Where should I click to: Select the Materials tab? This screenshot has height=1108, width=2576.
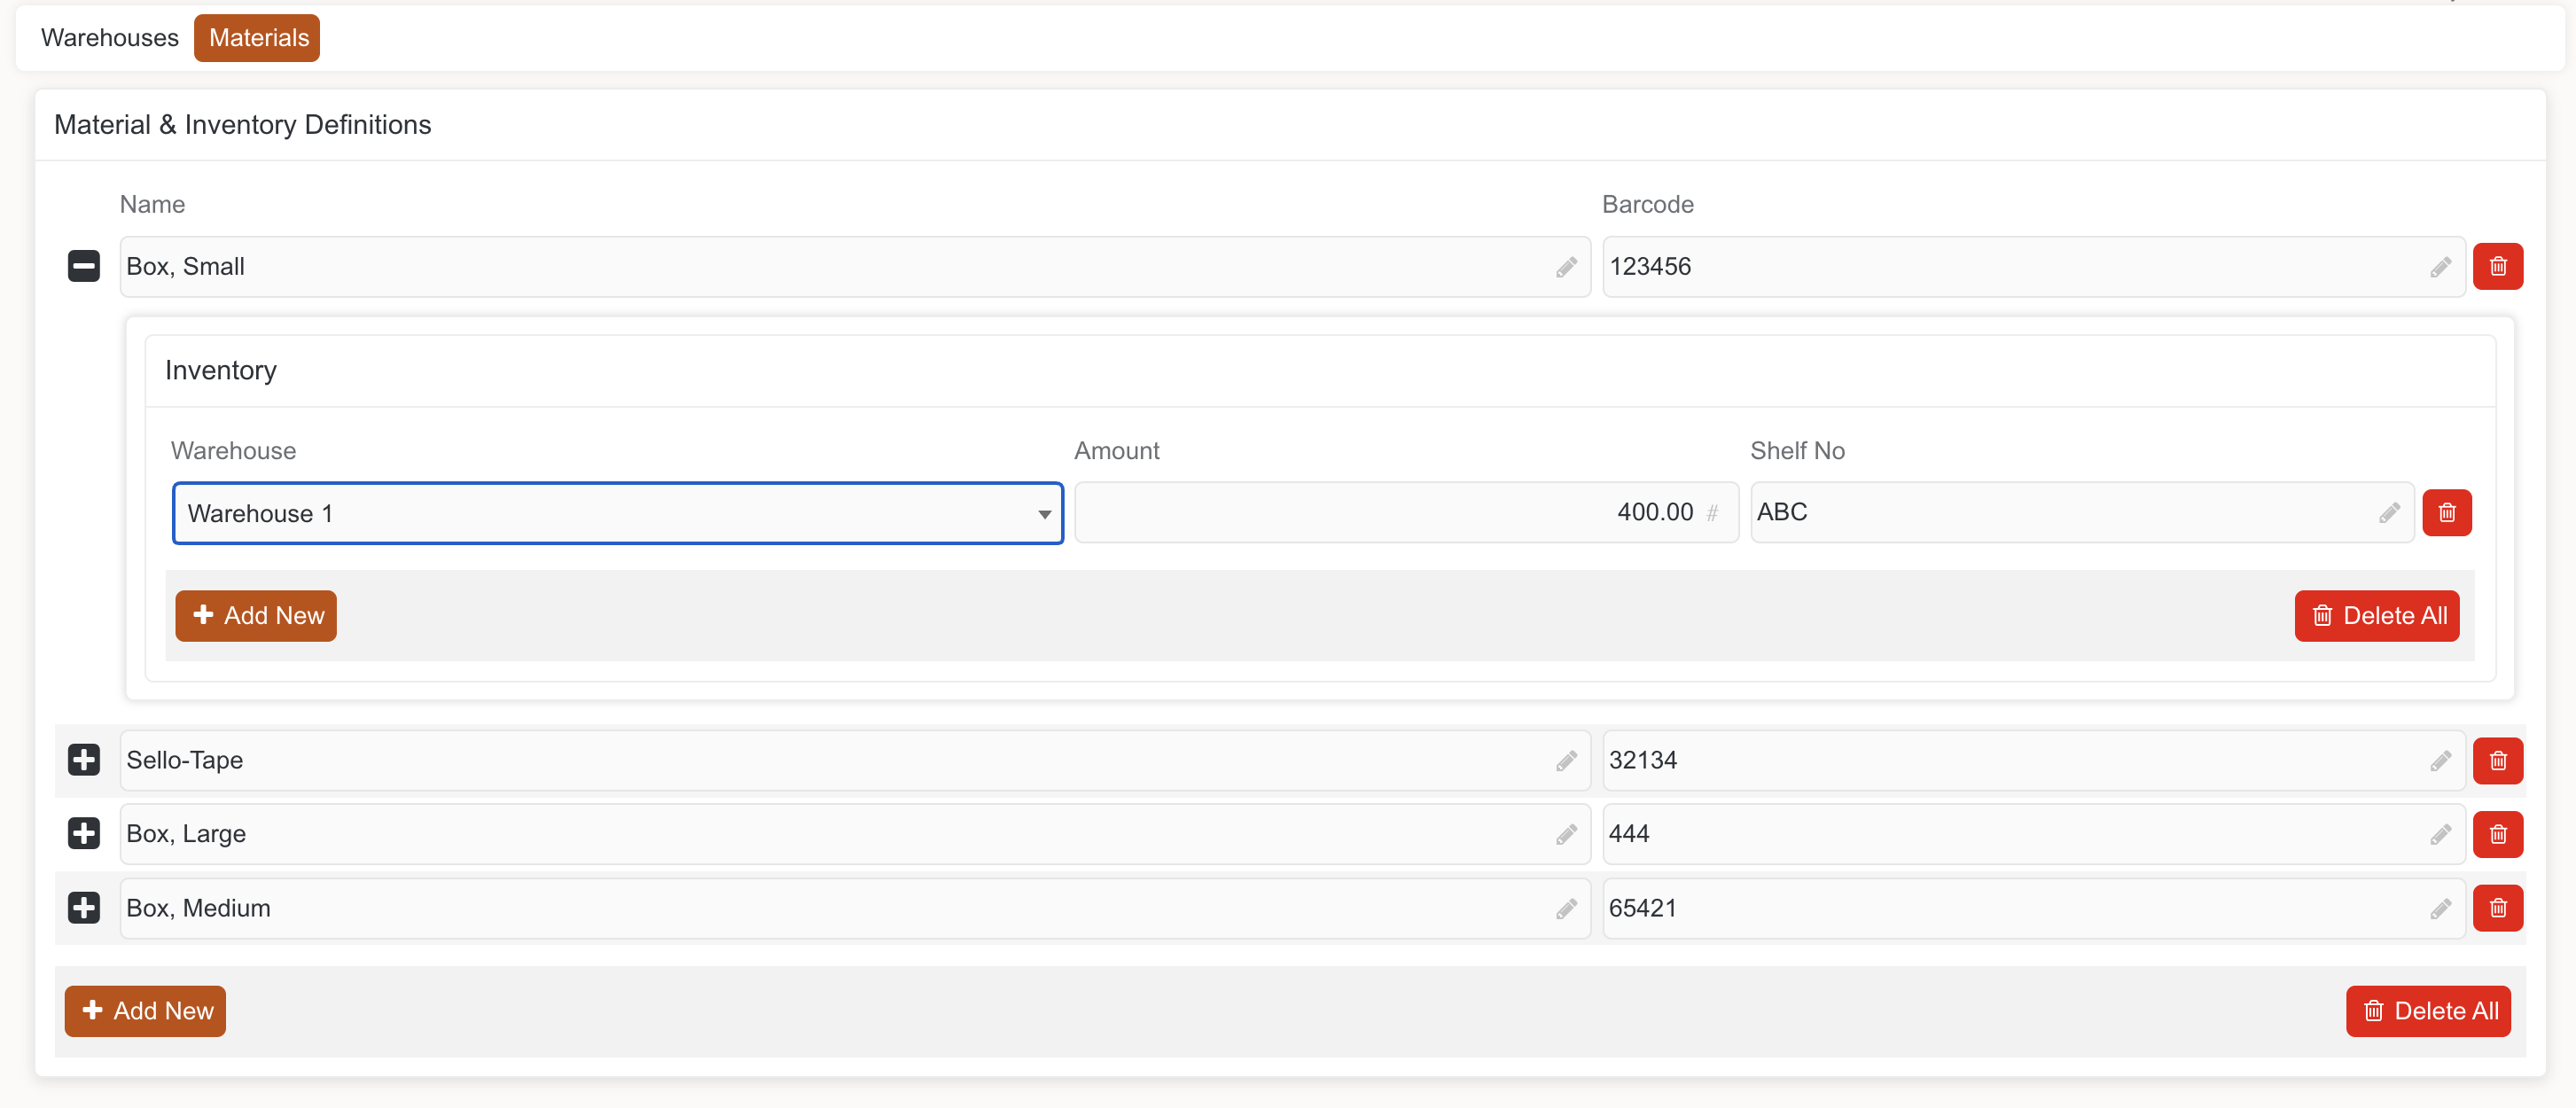click(x=258, y=38)
